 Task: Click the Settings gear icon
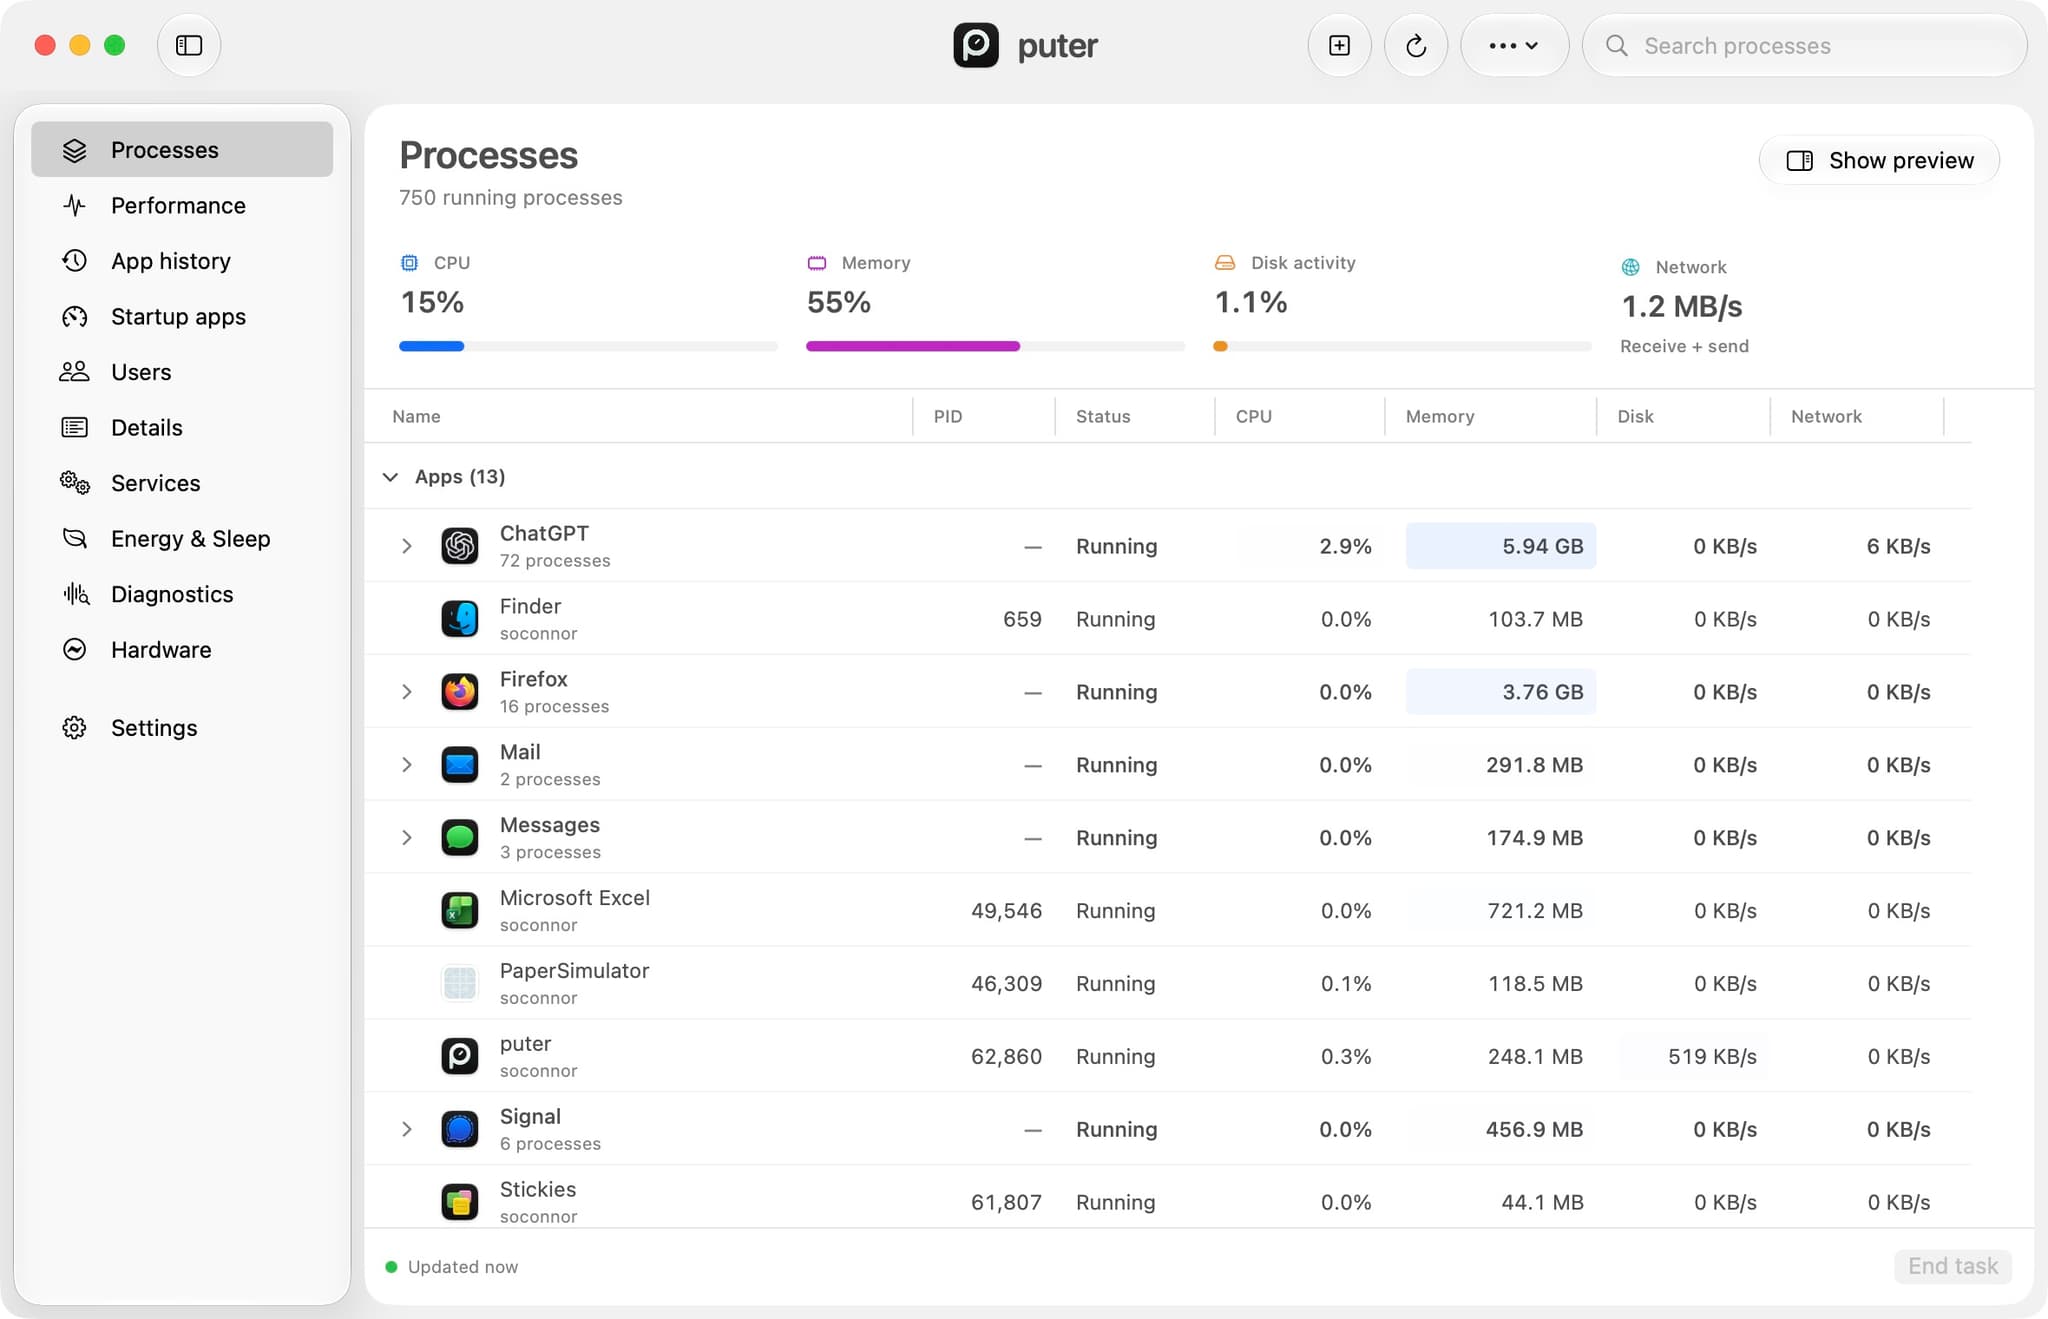point(74,727)
